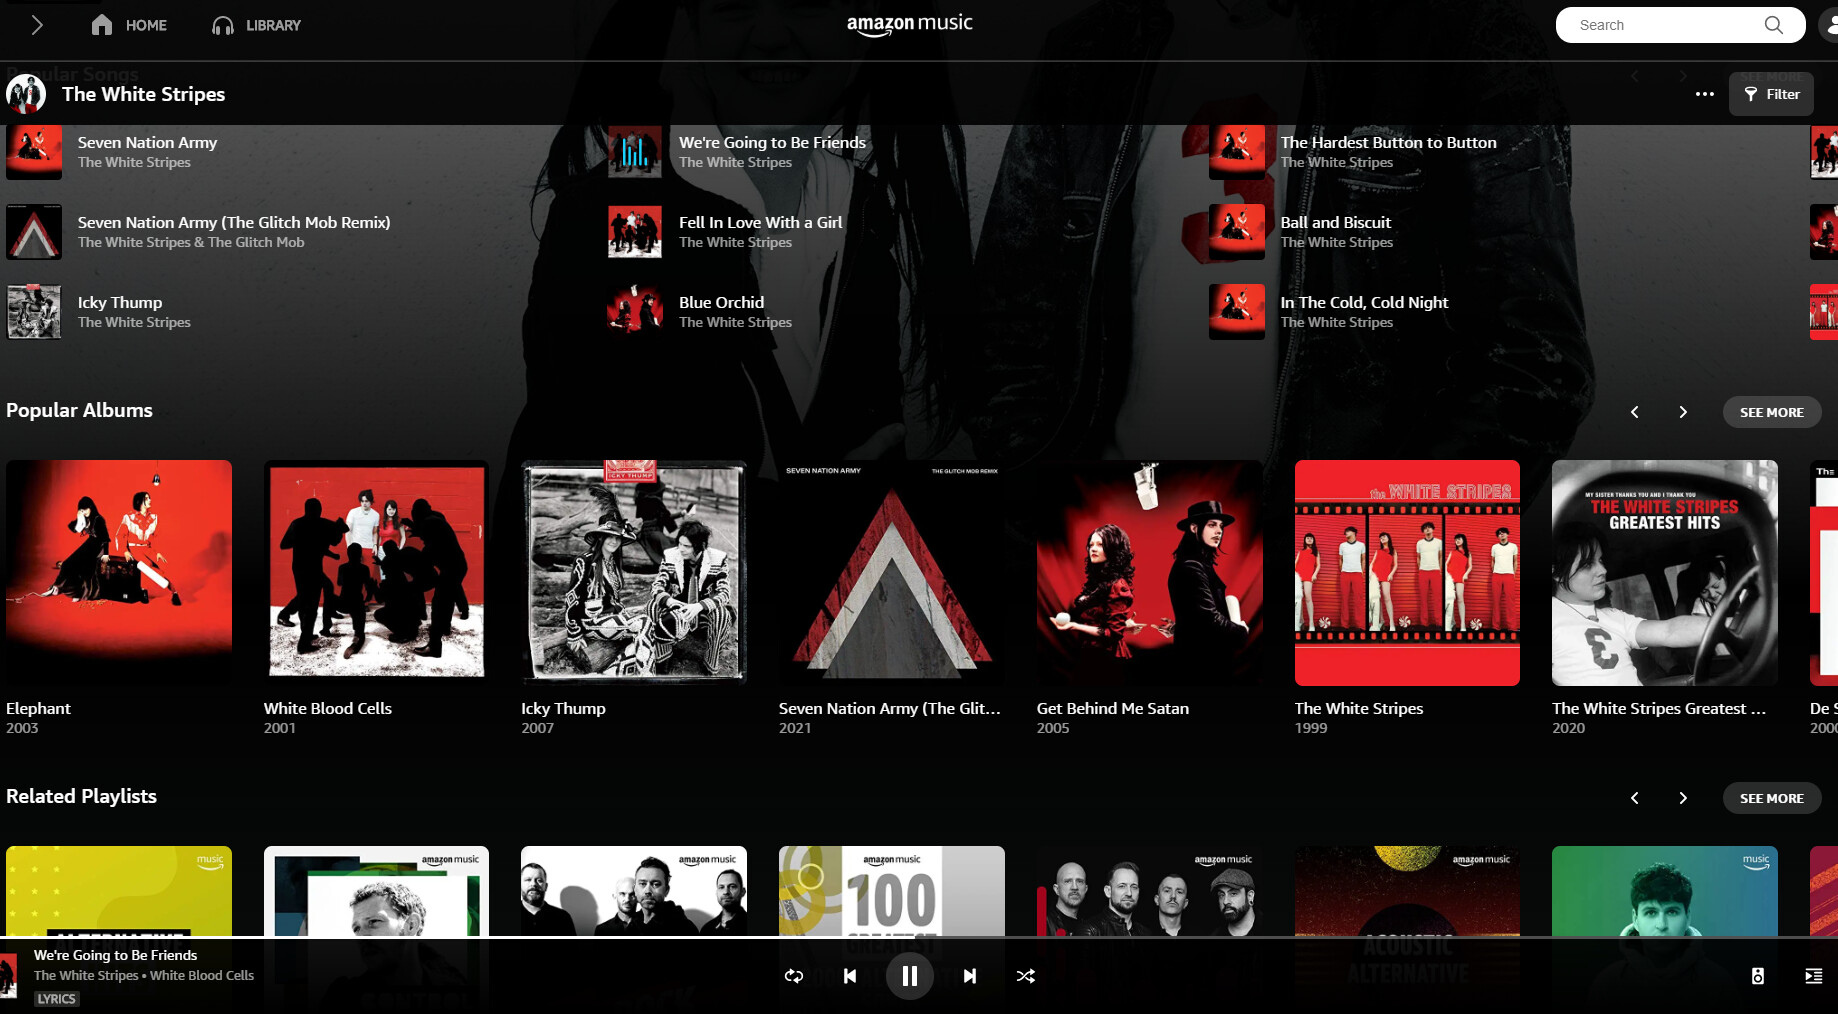Click Seven Nation Army song artwork
The width and height of the screenshot is (1838, 1014).
(34, 152)
